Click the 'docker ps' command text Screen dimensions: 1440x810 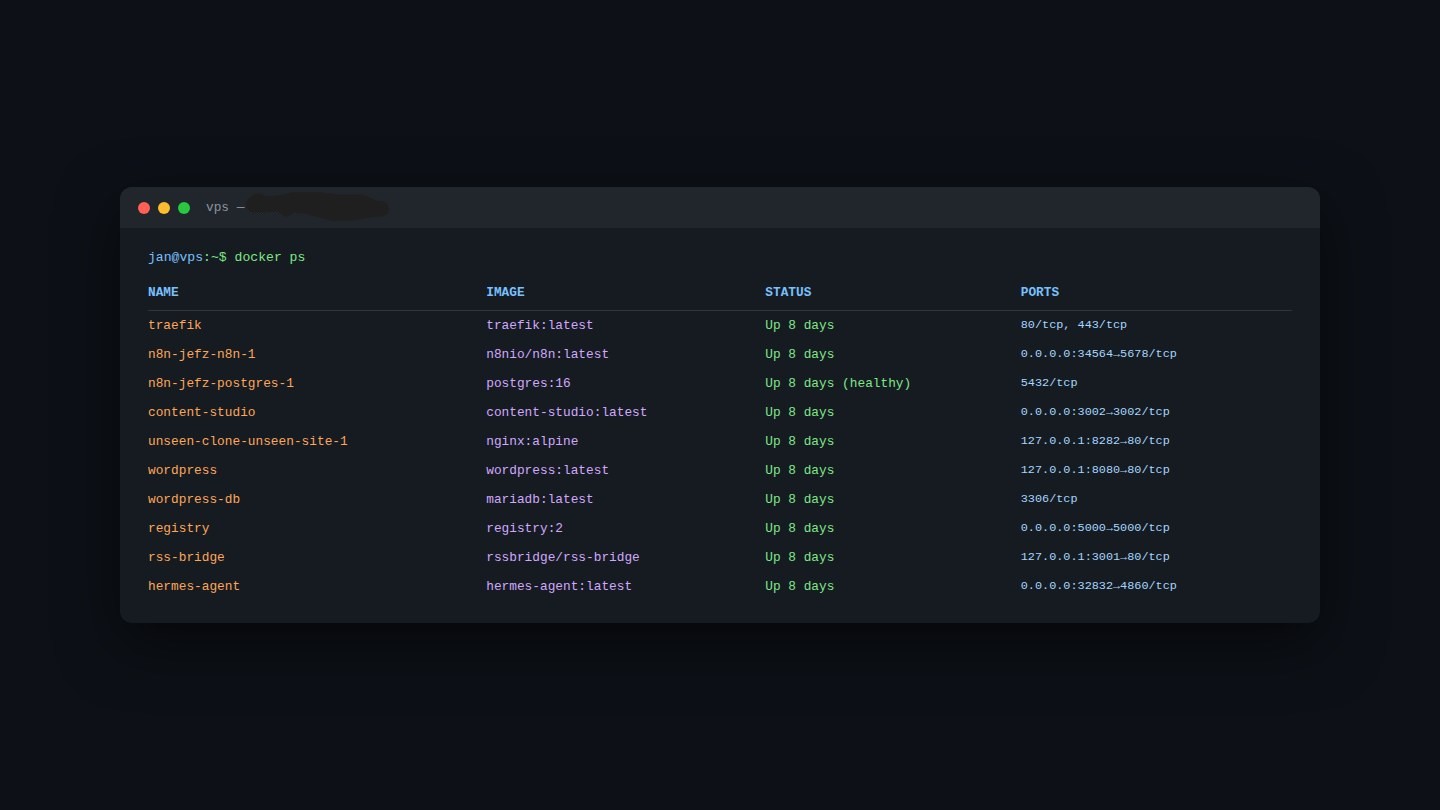(270, 257)
